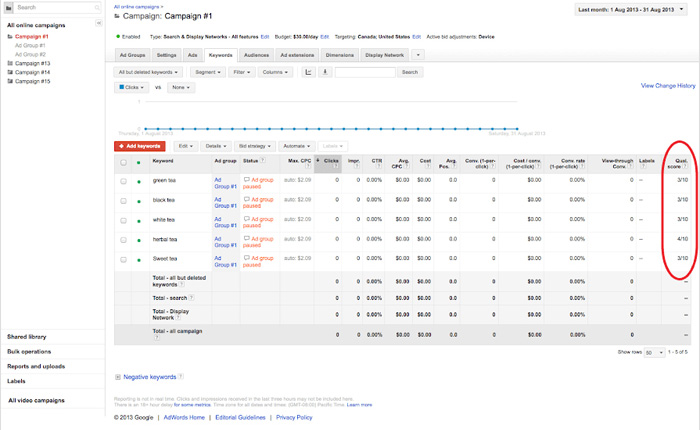Select the header checkbox for all keywords
Viewport: 700px width, 430px height.
(123, 162)
